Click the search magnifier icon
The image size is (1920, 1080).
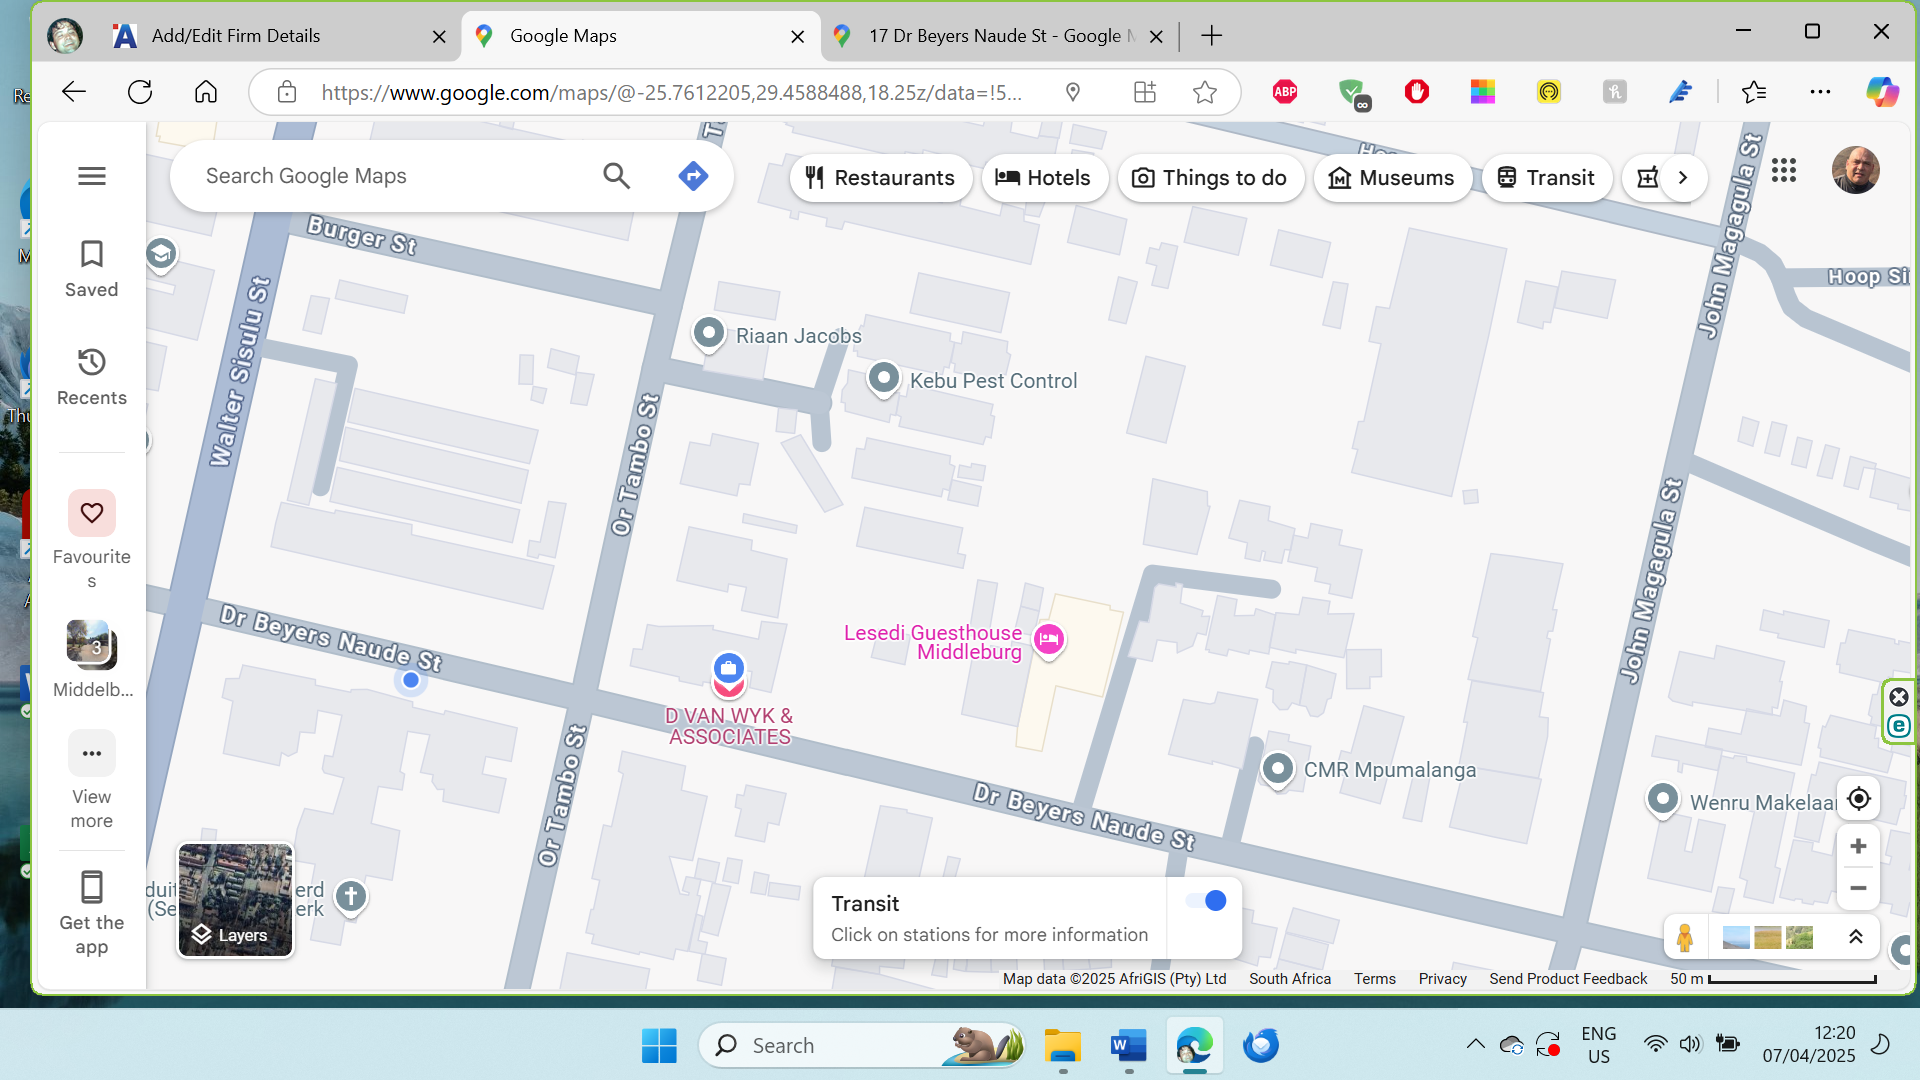coord(617,176)
